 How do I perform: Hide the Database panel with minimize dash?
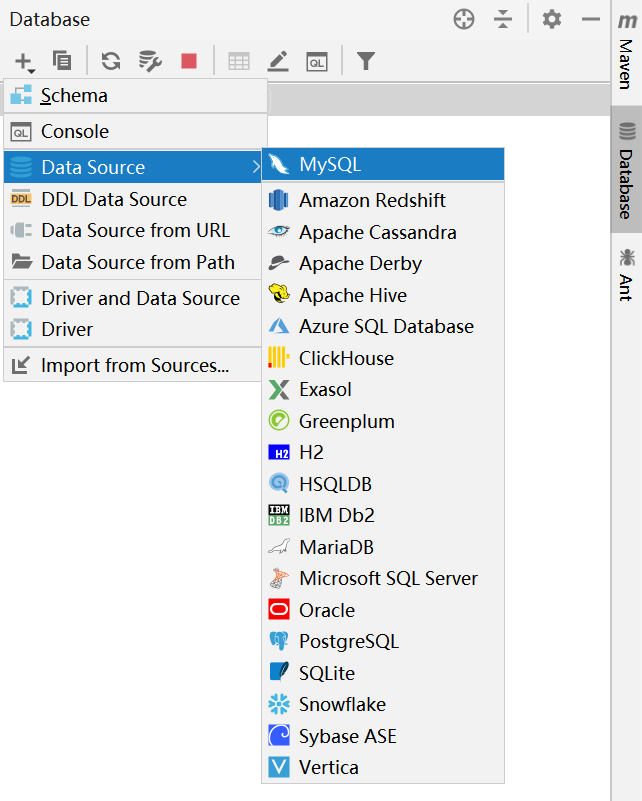(591, 19)
